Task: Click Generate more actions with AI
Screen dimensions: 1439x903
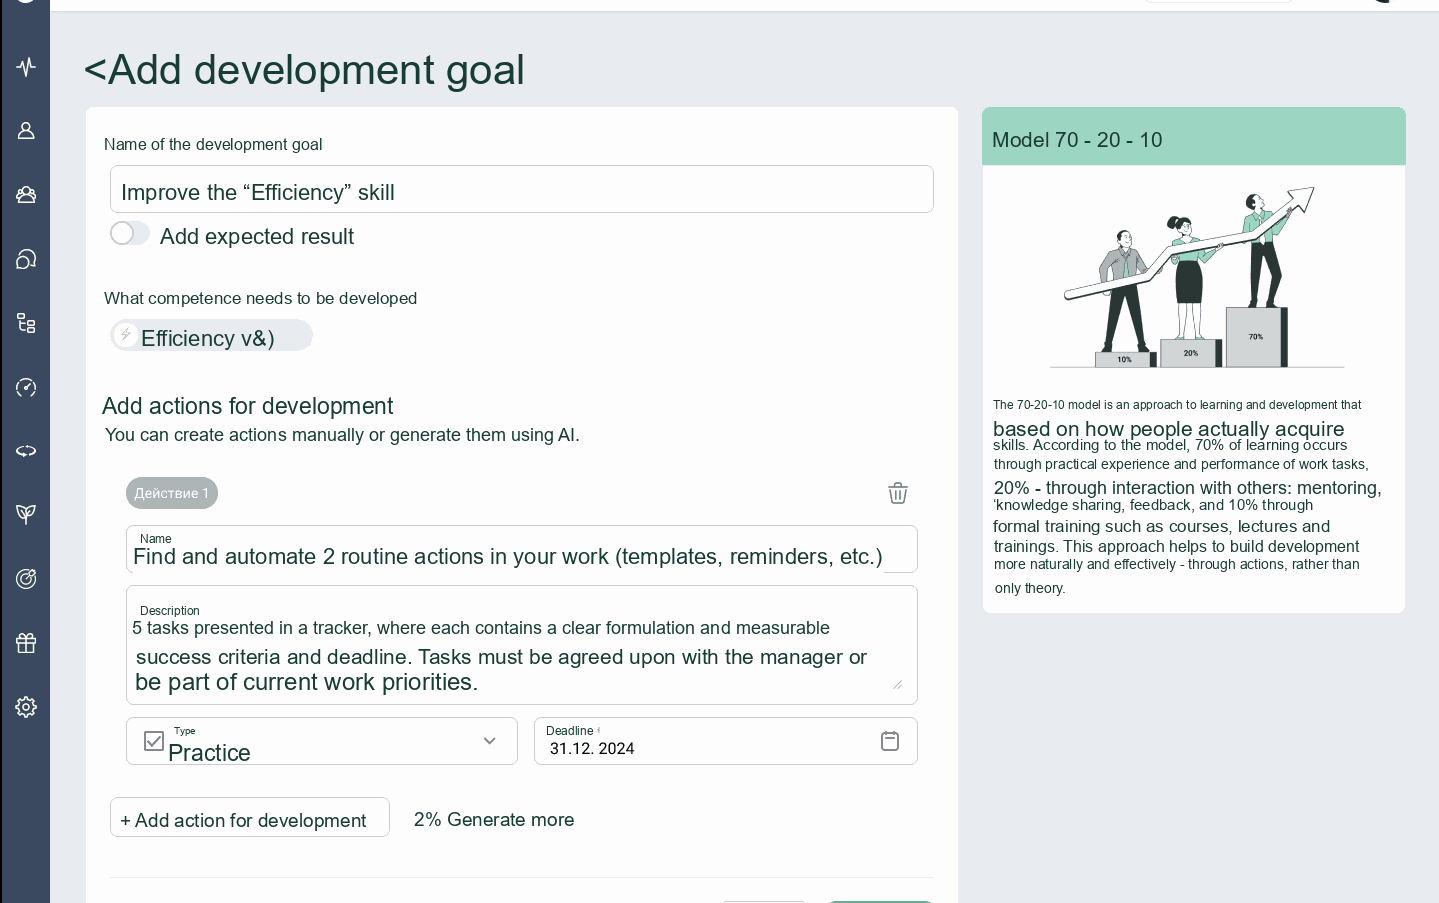Action: (494, 819)
